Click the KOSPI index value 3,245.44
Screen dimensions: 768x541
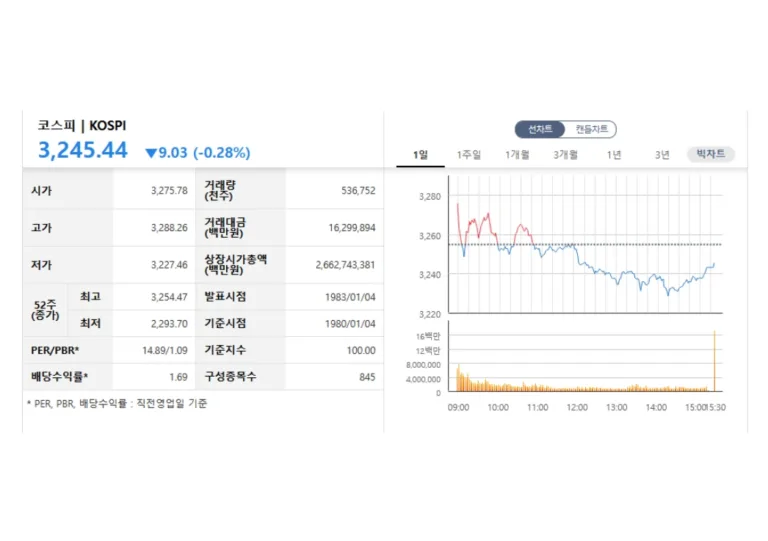coord(83,150)
